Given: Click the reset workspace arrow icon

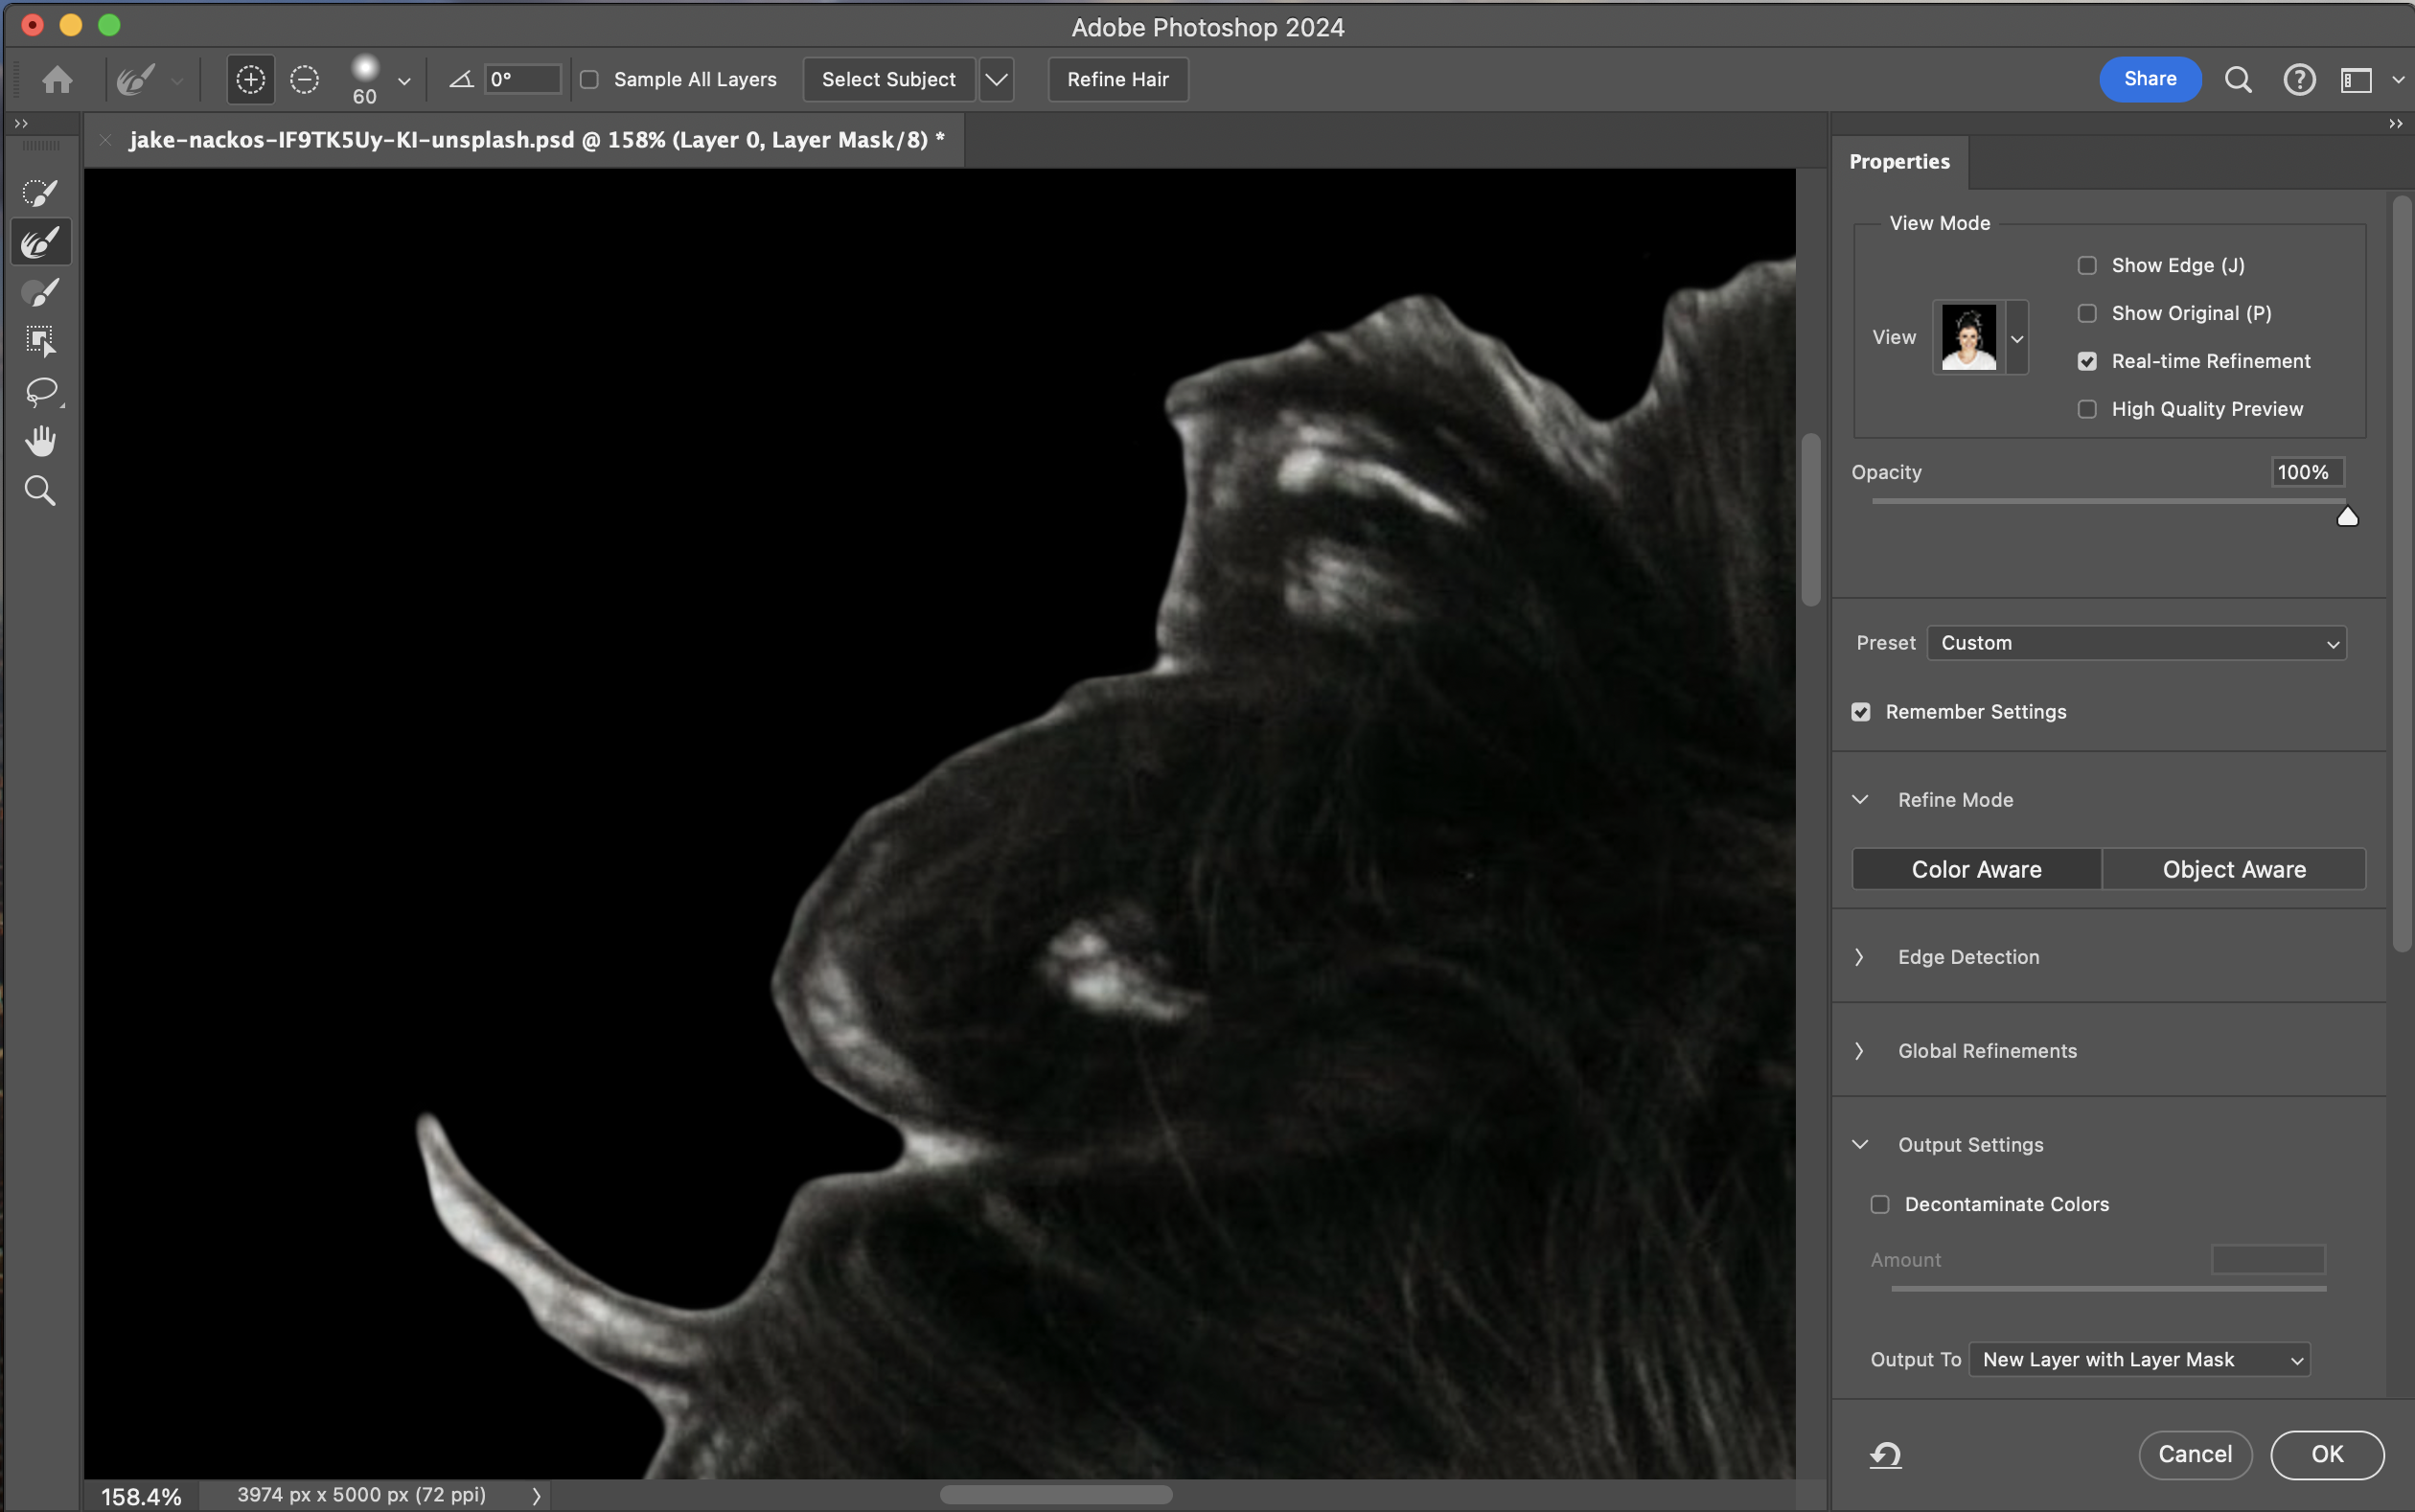Looking at the screenshot, I should tap(1885, 1454).
